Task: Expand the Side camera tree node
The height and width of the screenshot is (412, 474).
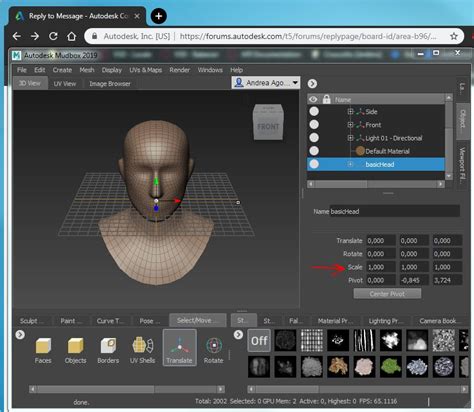Action: point(350,112)
